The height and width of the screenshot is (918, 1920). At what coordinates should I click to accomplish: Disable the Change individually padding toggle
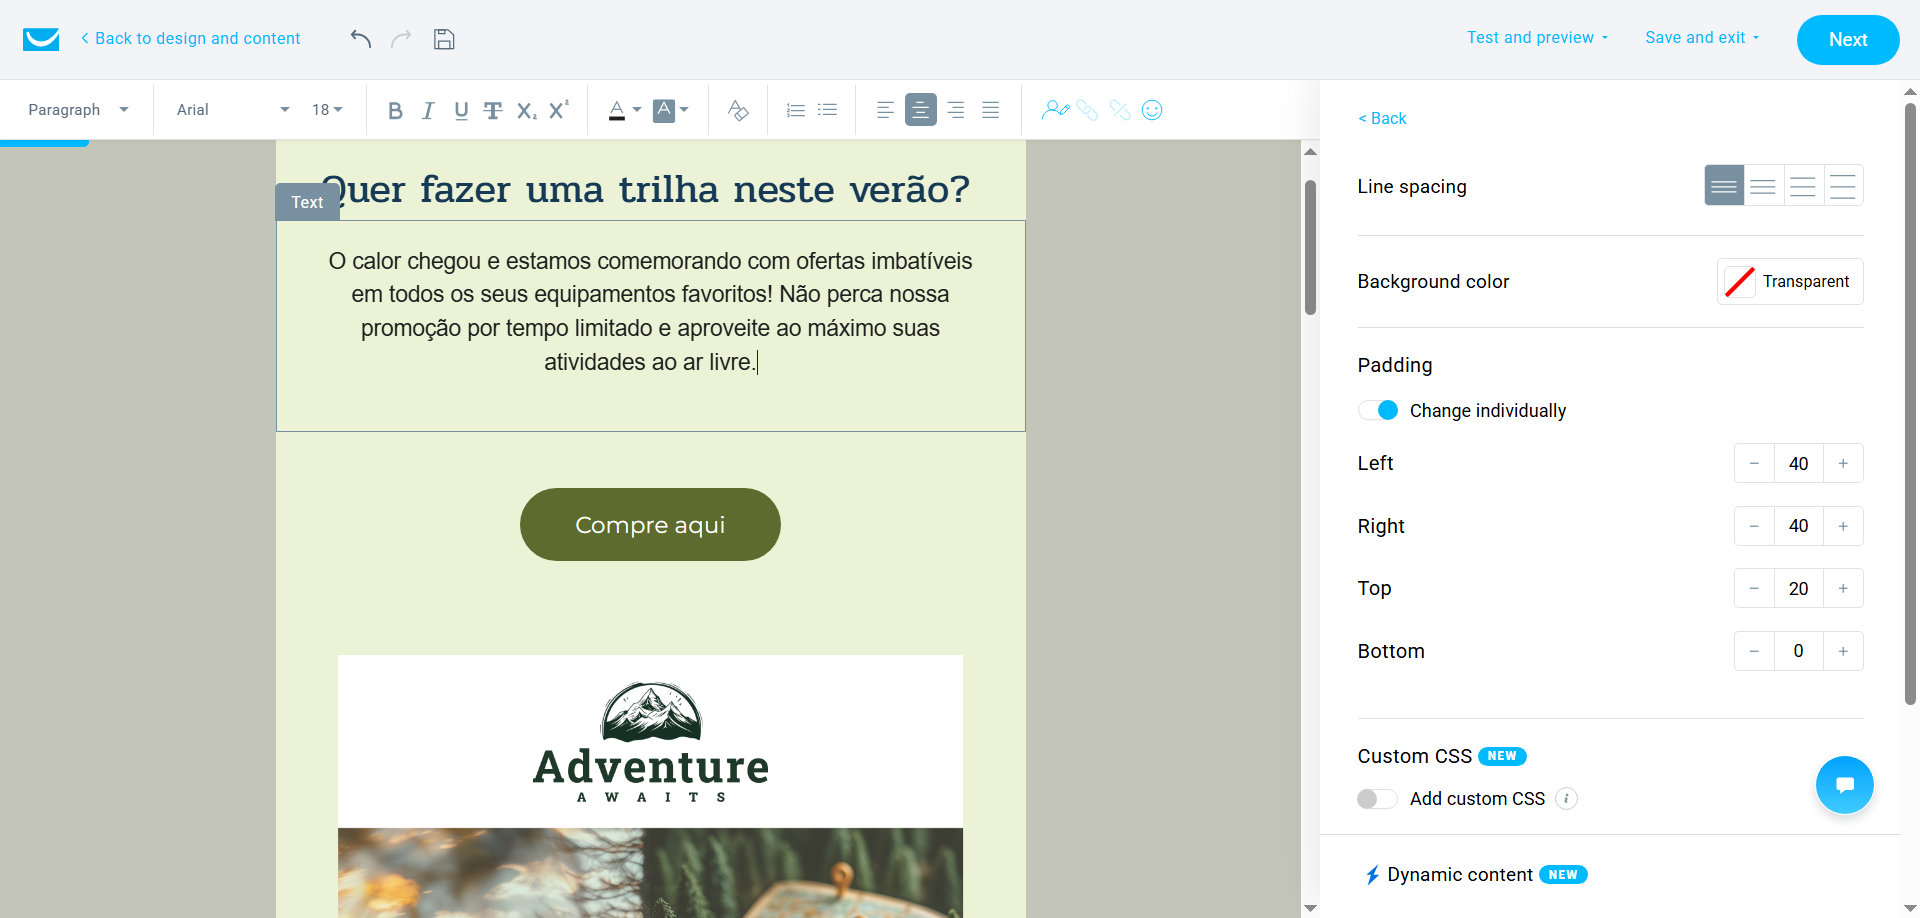[x=1379, y=410]
